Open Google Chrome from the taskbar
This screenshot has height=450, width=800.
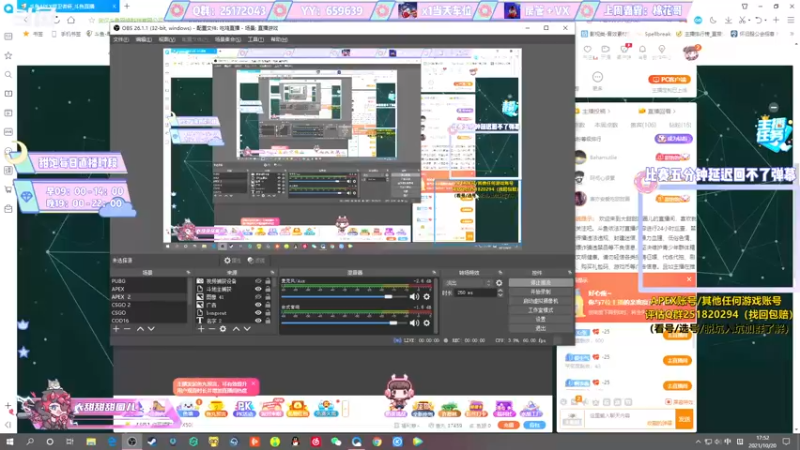(377, 442)
